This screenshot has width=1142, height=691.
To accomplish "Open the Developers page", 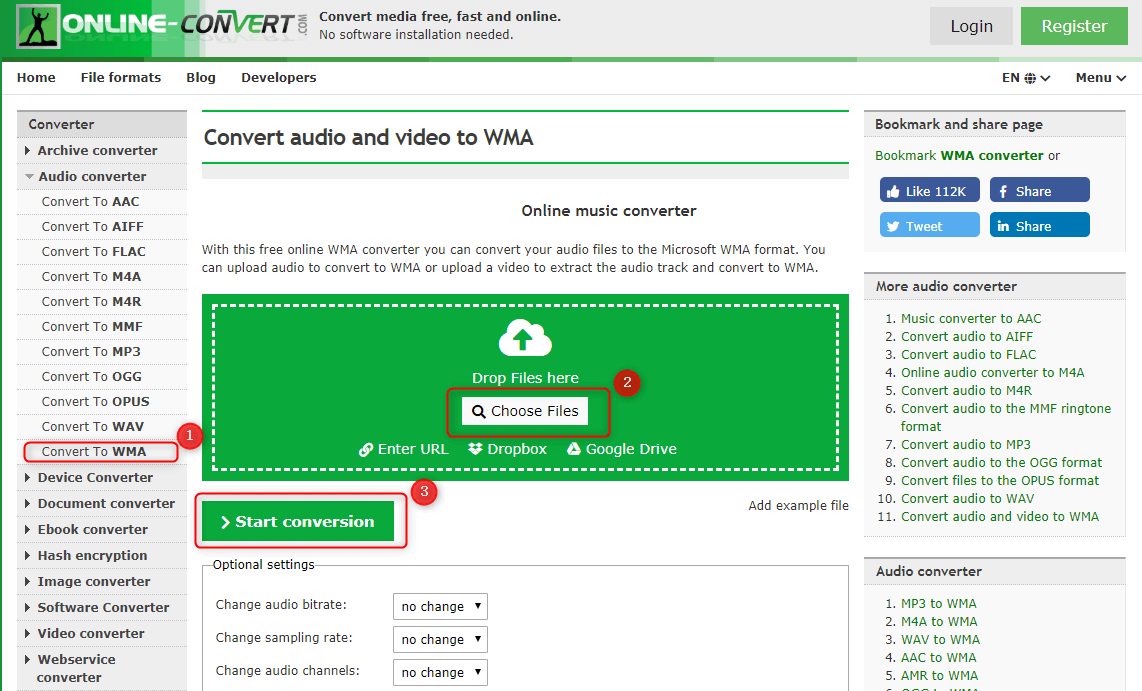I will click(x=279, y=78).
